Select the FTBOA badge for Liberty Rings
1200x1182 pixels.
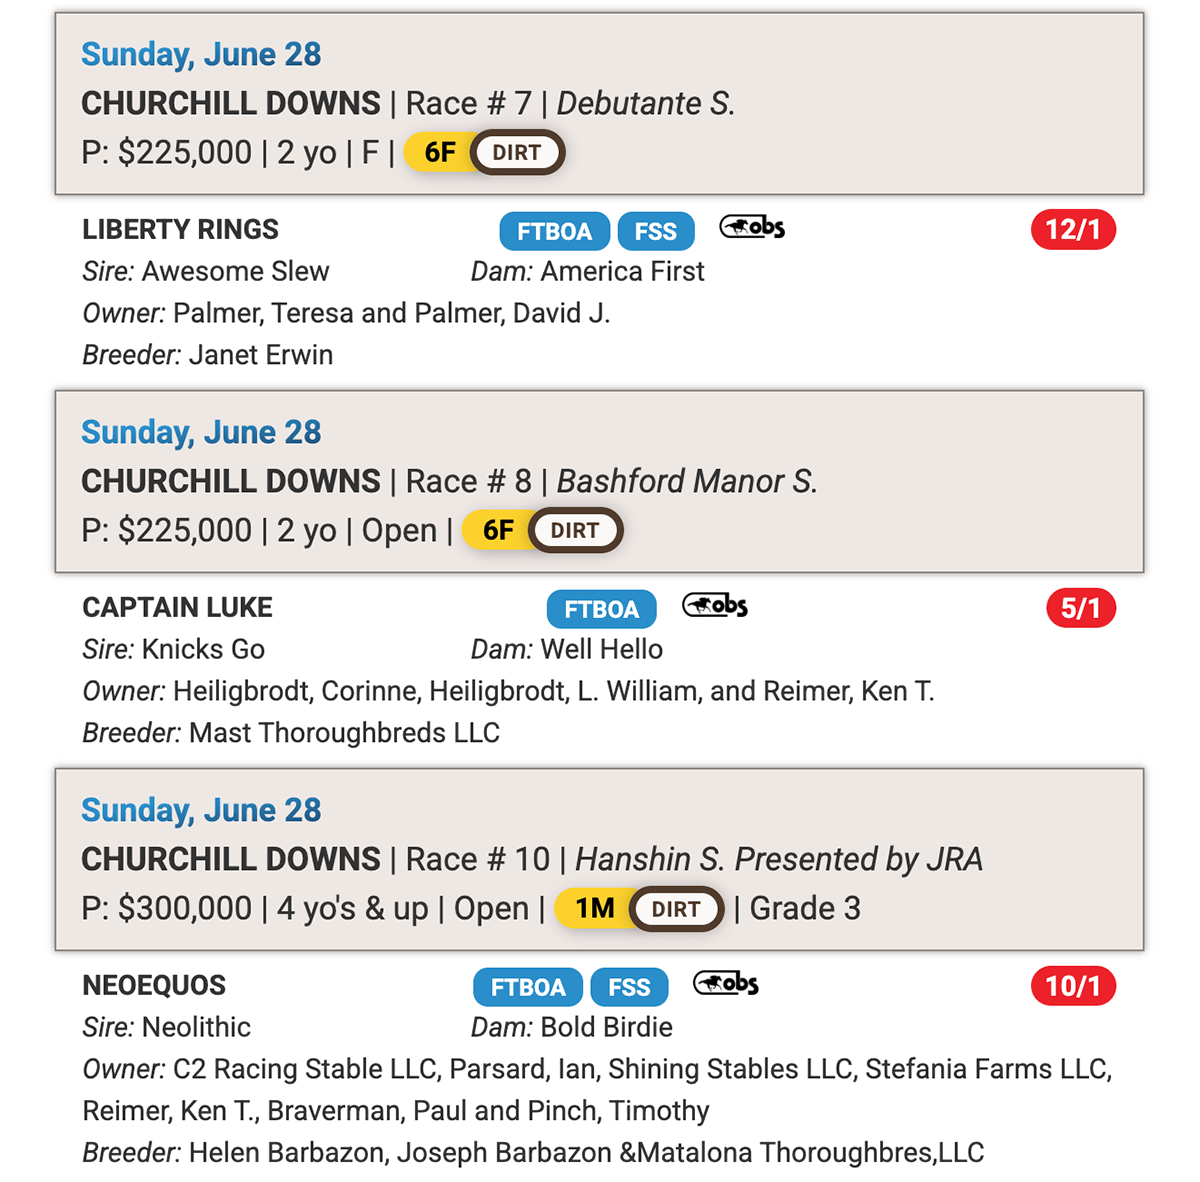pyautogui.click(x=554, y=231)
